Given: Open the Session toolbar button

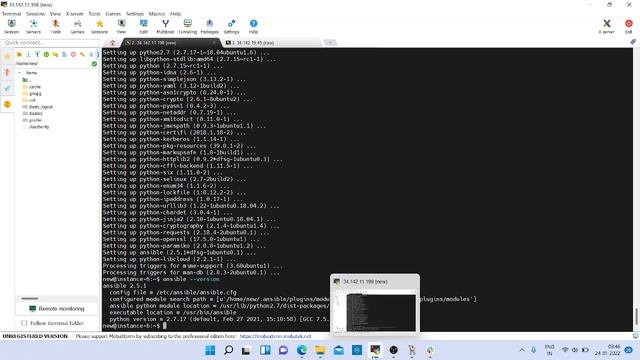Looking at the screenshot, I should coord(11,27).
